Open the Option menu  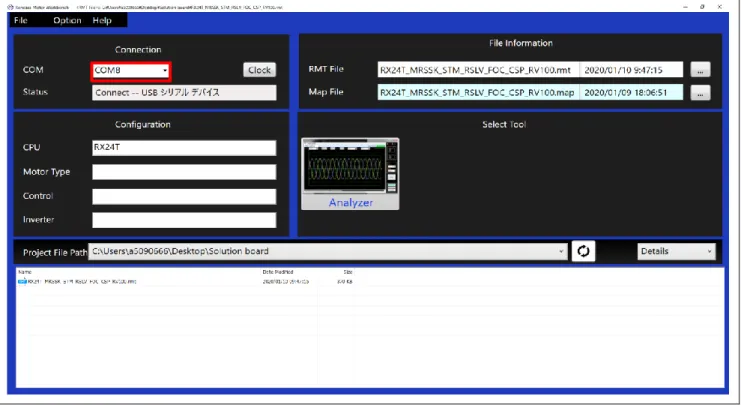[67, 20]
